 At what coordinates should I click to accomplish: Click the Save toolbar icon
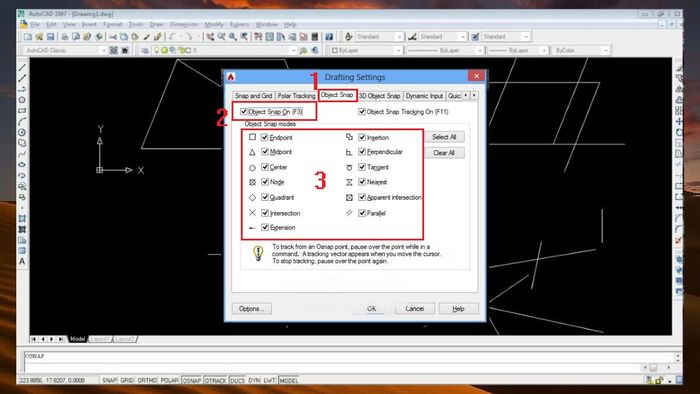coord(50,37)
